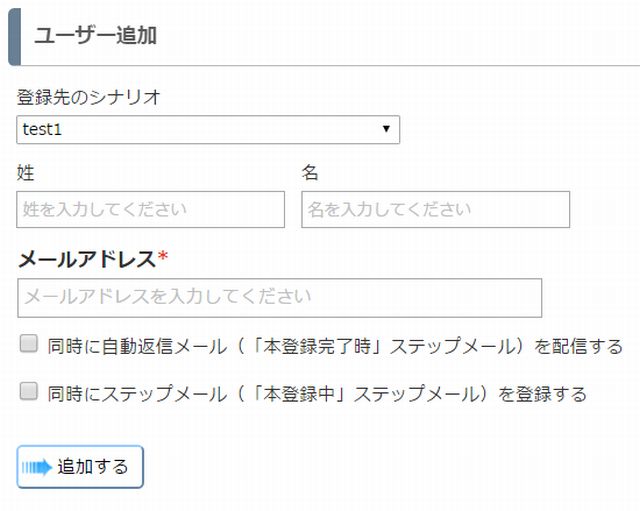Click the 名 label above the given-name field

click(310, 173)
